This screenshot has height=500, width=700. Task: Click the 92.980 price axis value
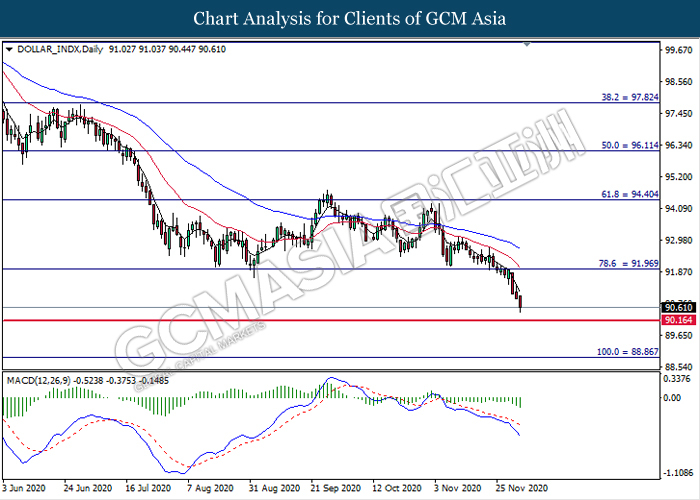click(x=679, y=240)
